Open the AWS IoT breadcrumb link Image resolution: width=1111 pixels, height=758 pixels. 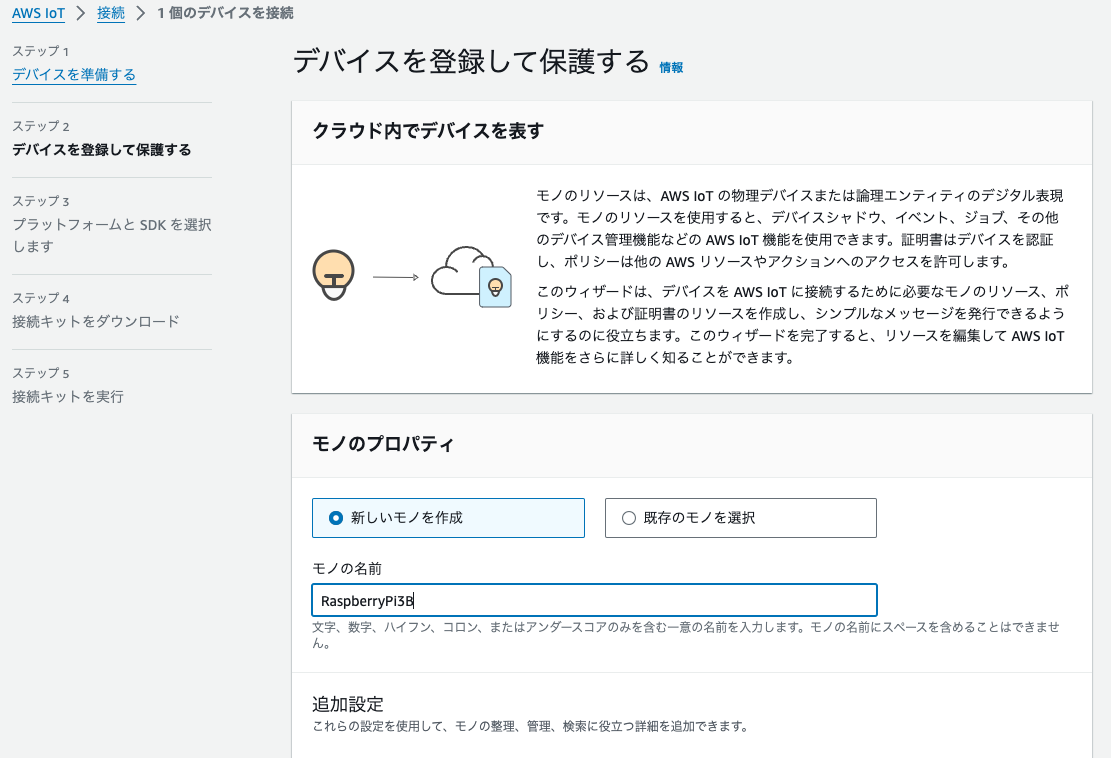38,13
